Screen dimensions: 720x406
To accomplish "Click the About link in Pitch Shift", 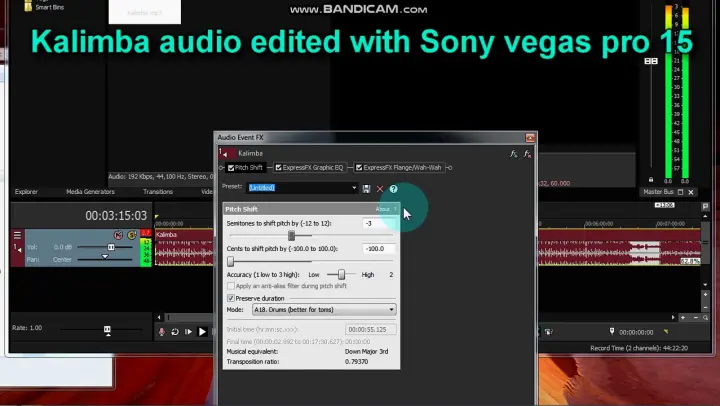I will pyautogui.click(x=382, y=209).
